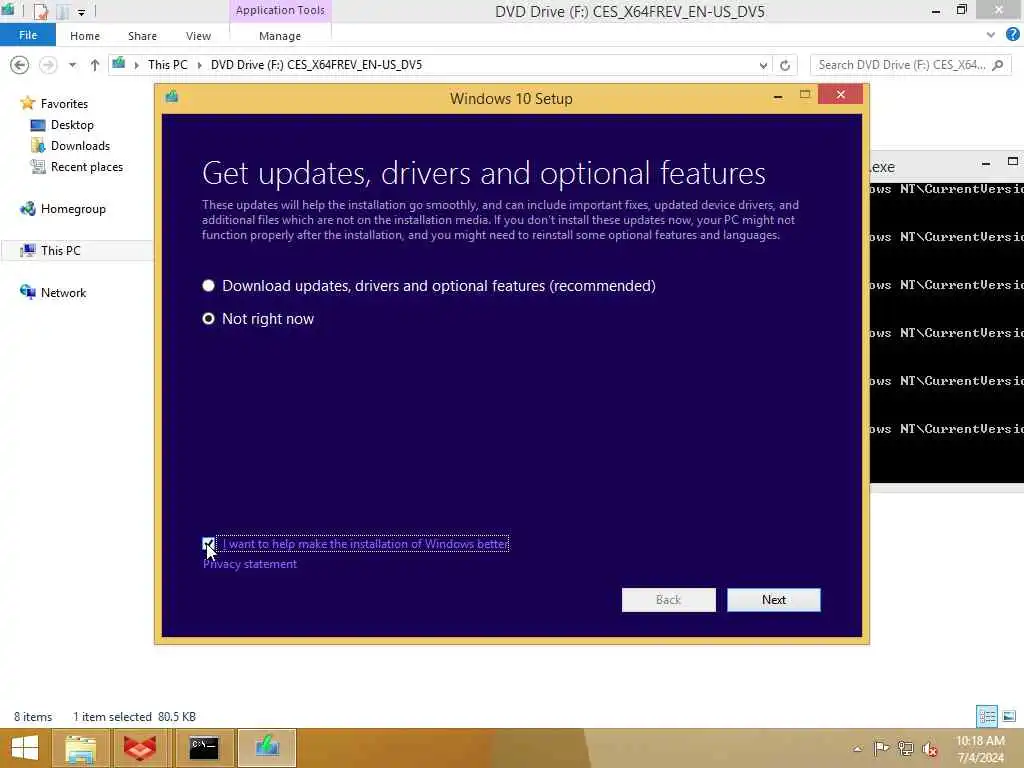Open the Manage ribbon tab
Screen dimensions: 1024x768
[280, 36]
